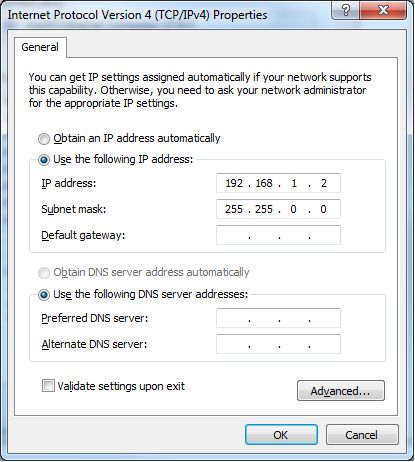Choose Use the following IP address
This screenshot has height=462, width=415.
click(x=44, y=160)
